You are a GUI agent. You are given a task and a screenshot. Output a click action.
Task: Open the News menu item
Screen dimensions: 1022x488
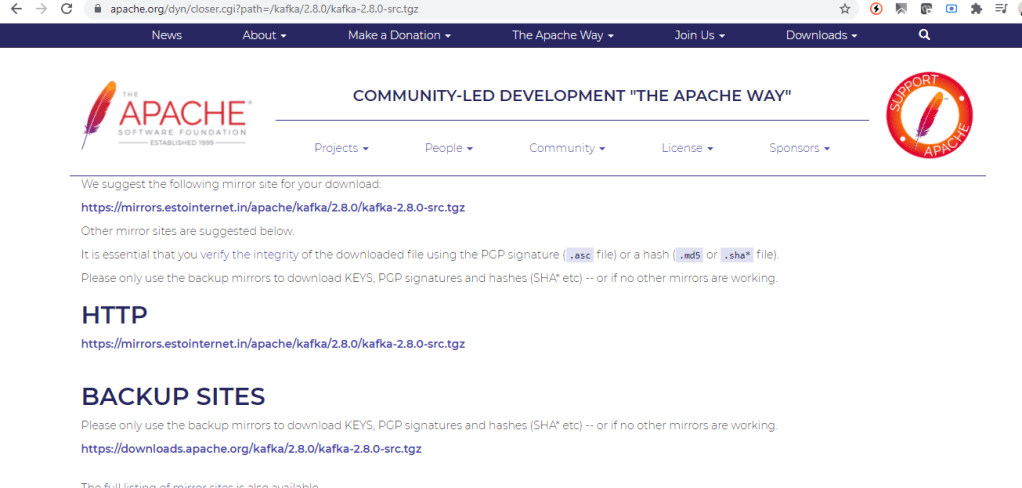coord(167,35)
